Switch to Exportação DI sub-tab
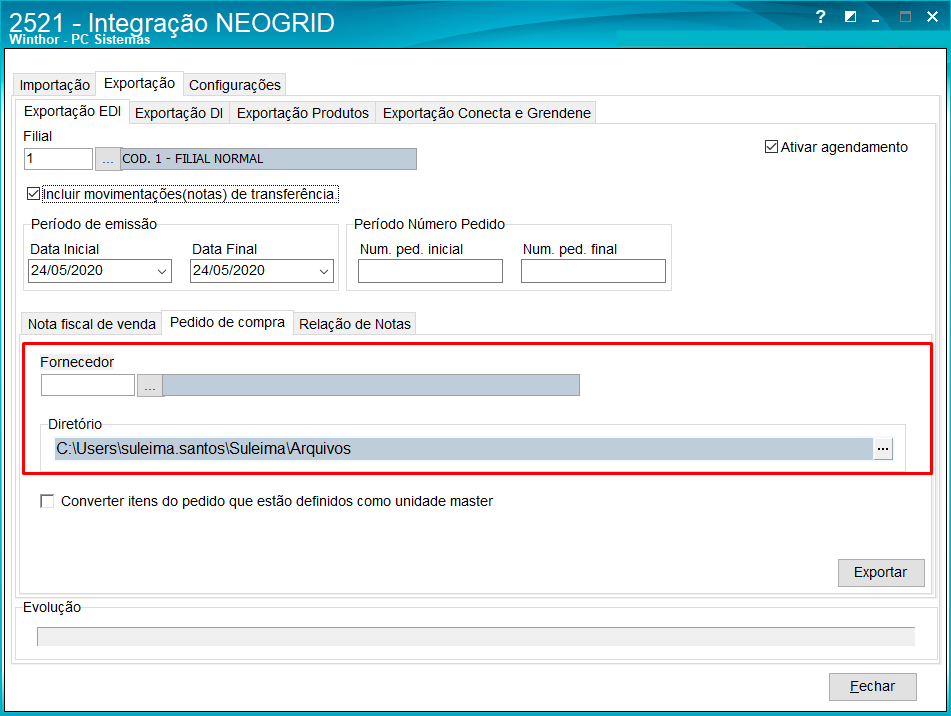The height and width of the screenshot is (716, 951). 179,113
